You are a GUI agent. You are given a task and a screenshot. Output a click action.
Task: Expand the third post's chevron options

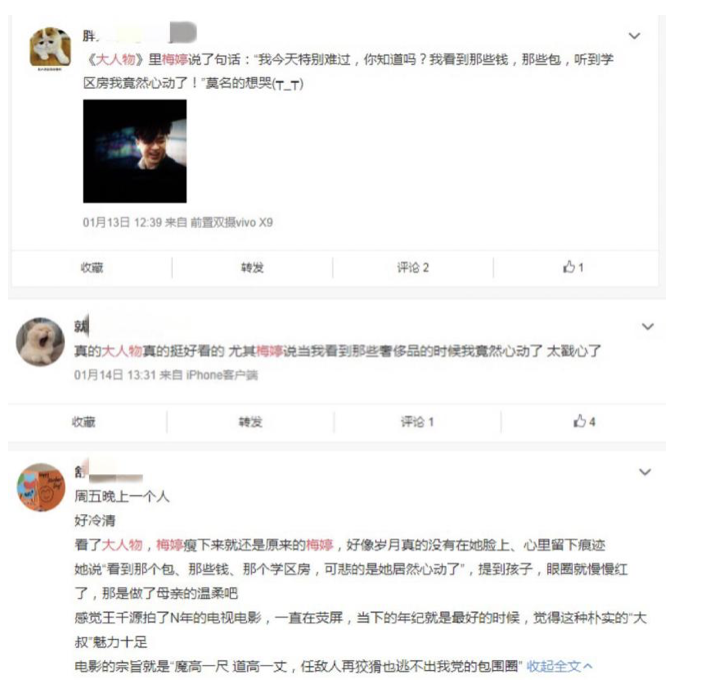[x=645, y=472]
